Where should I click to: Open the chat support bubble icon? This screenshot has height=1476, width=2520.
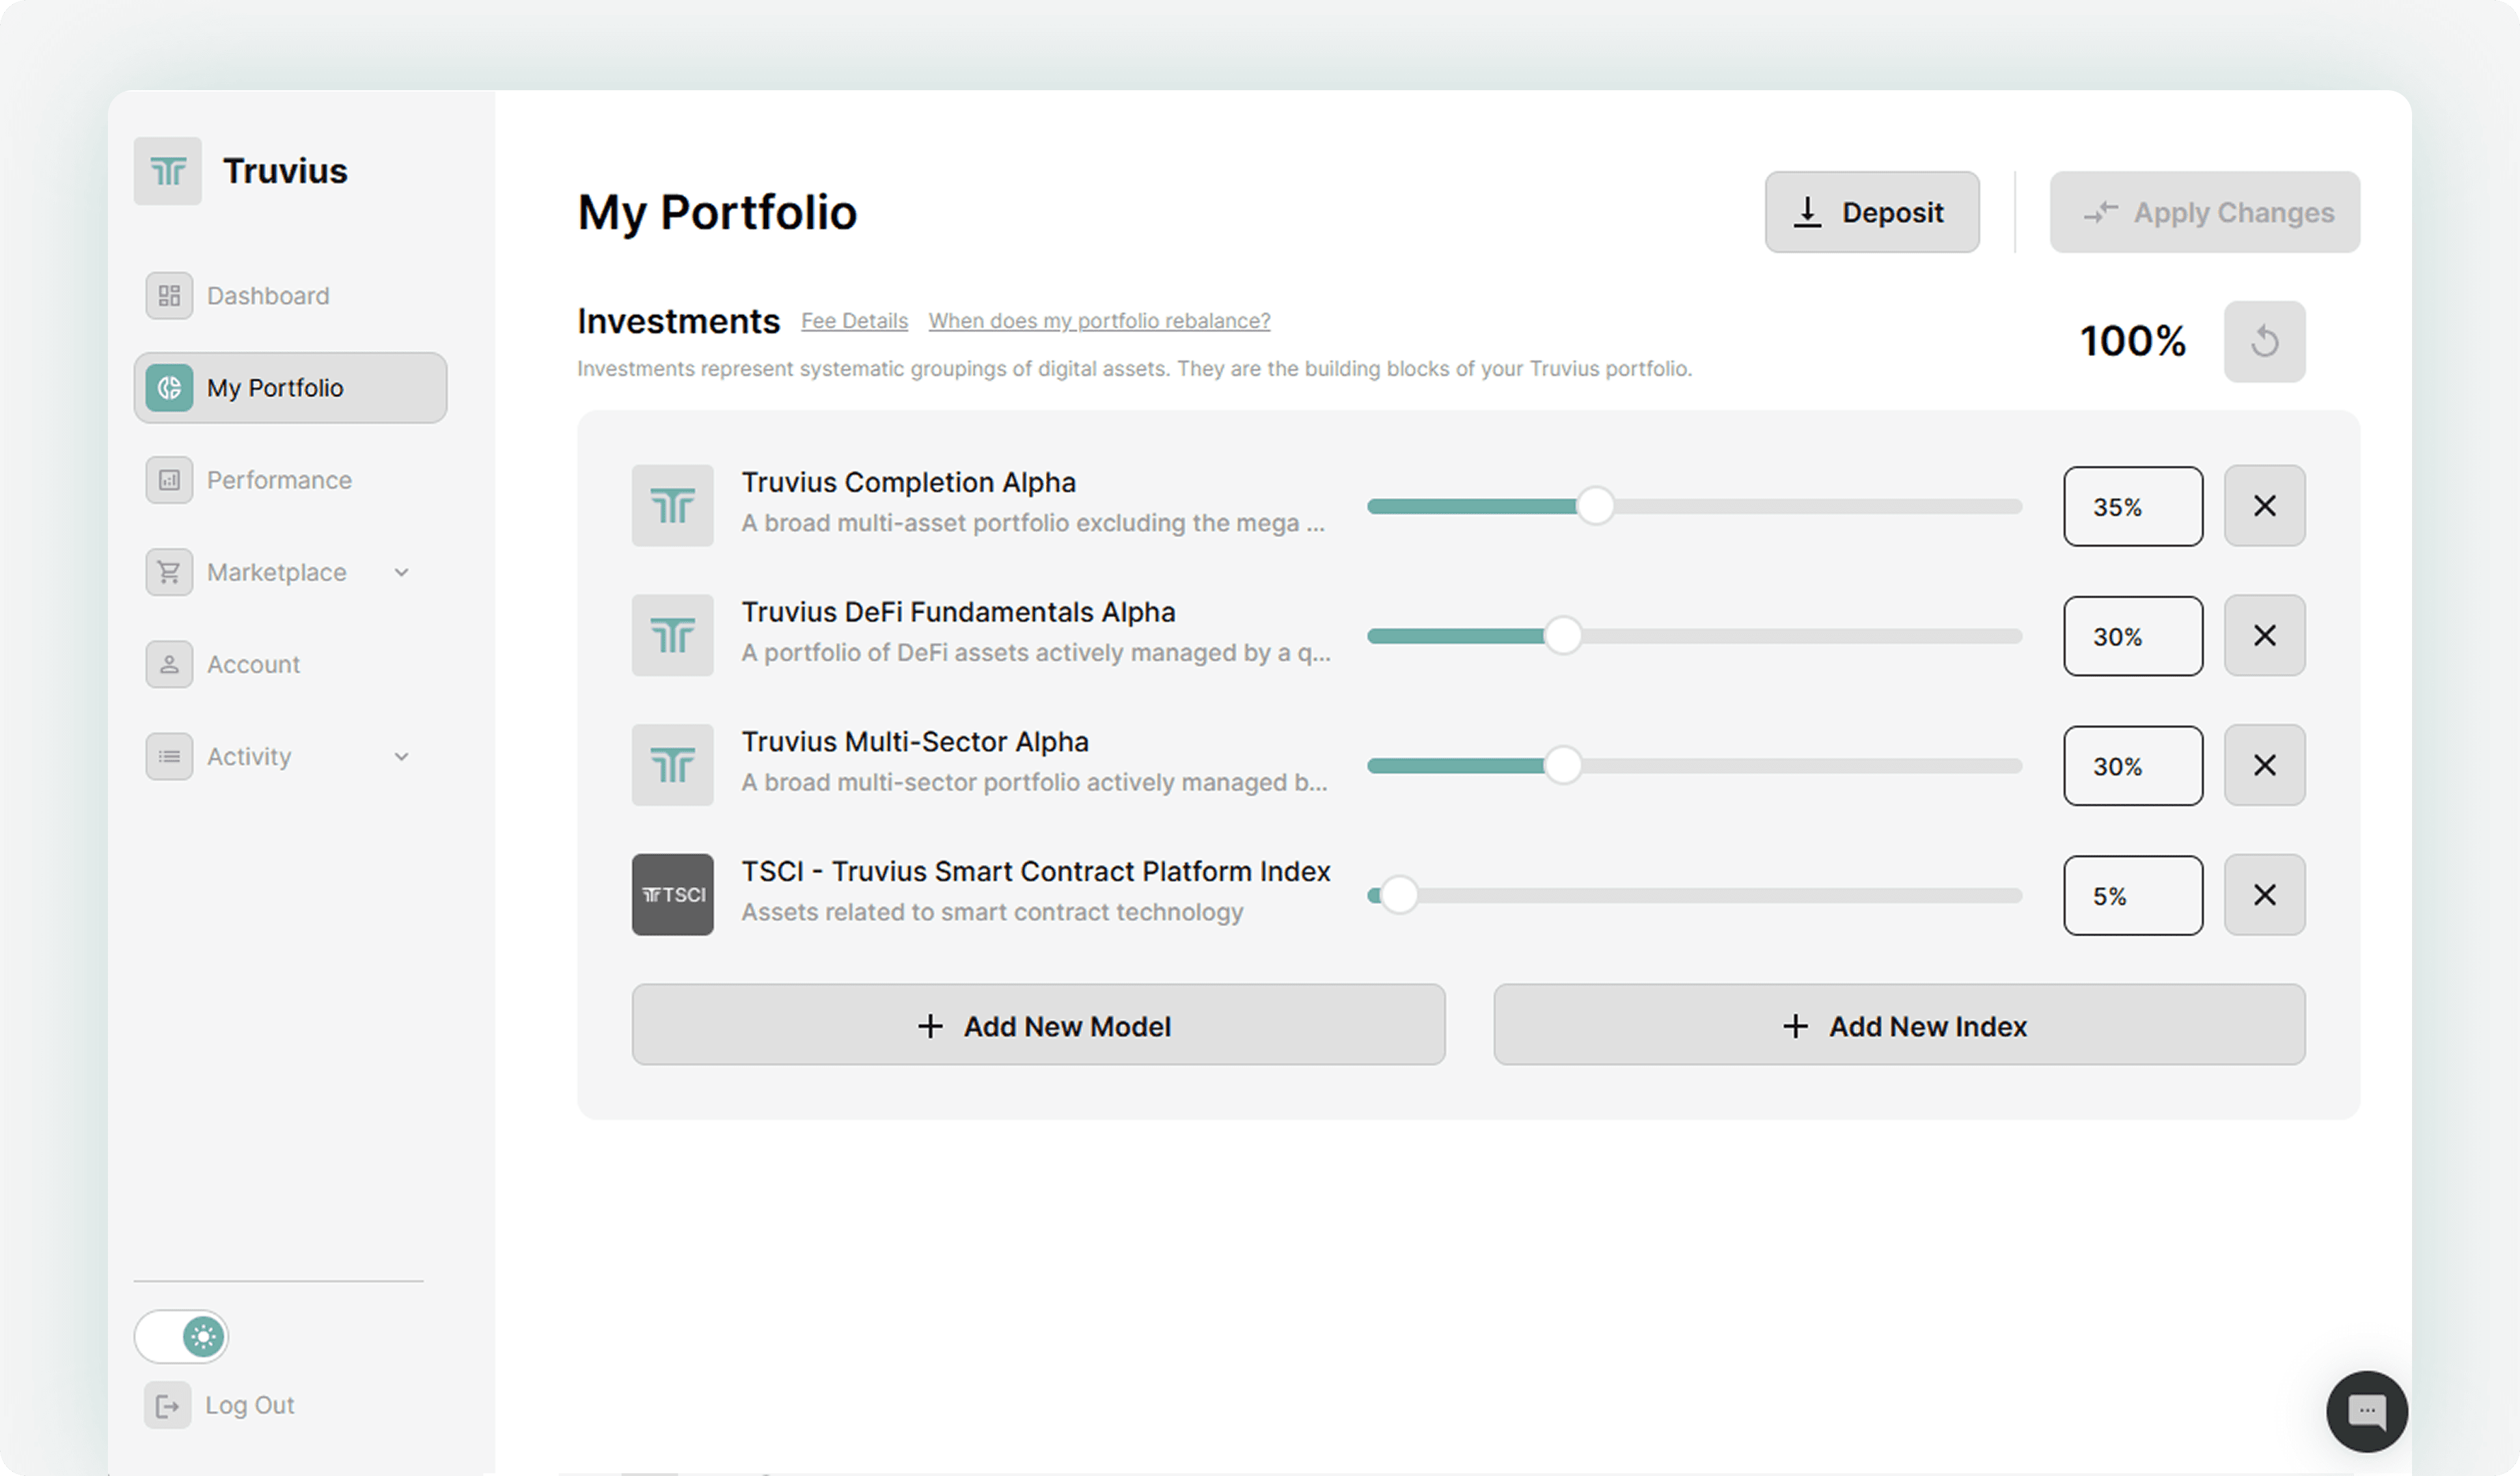[2366, 1411]
